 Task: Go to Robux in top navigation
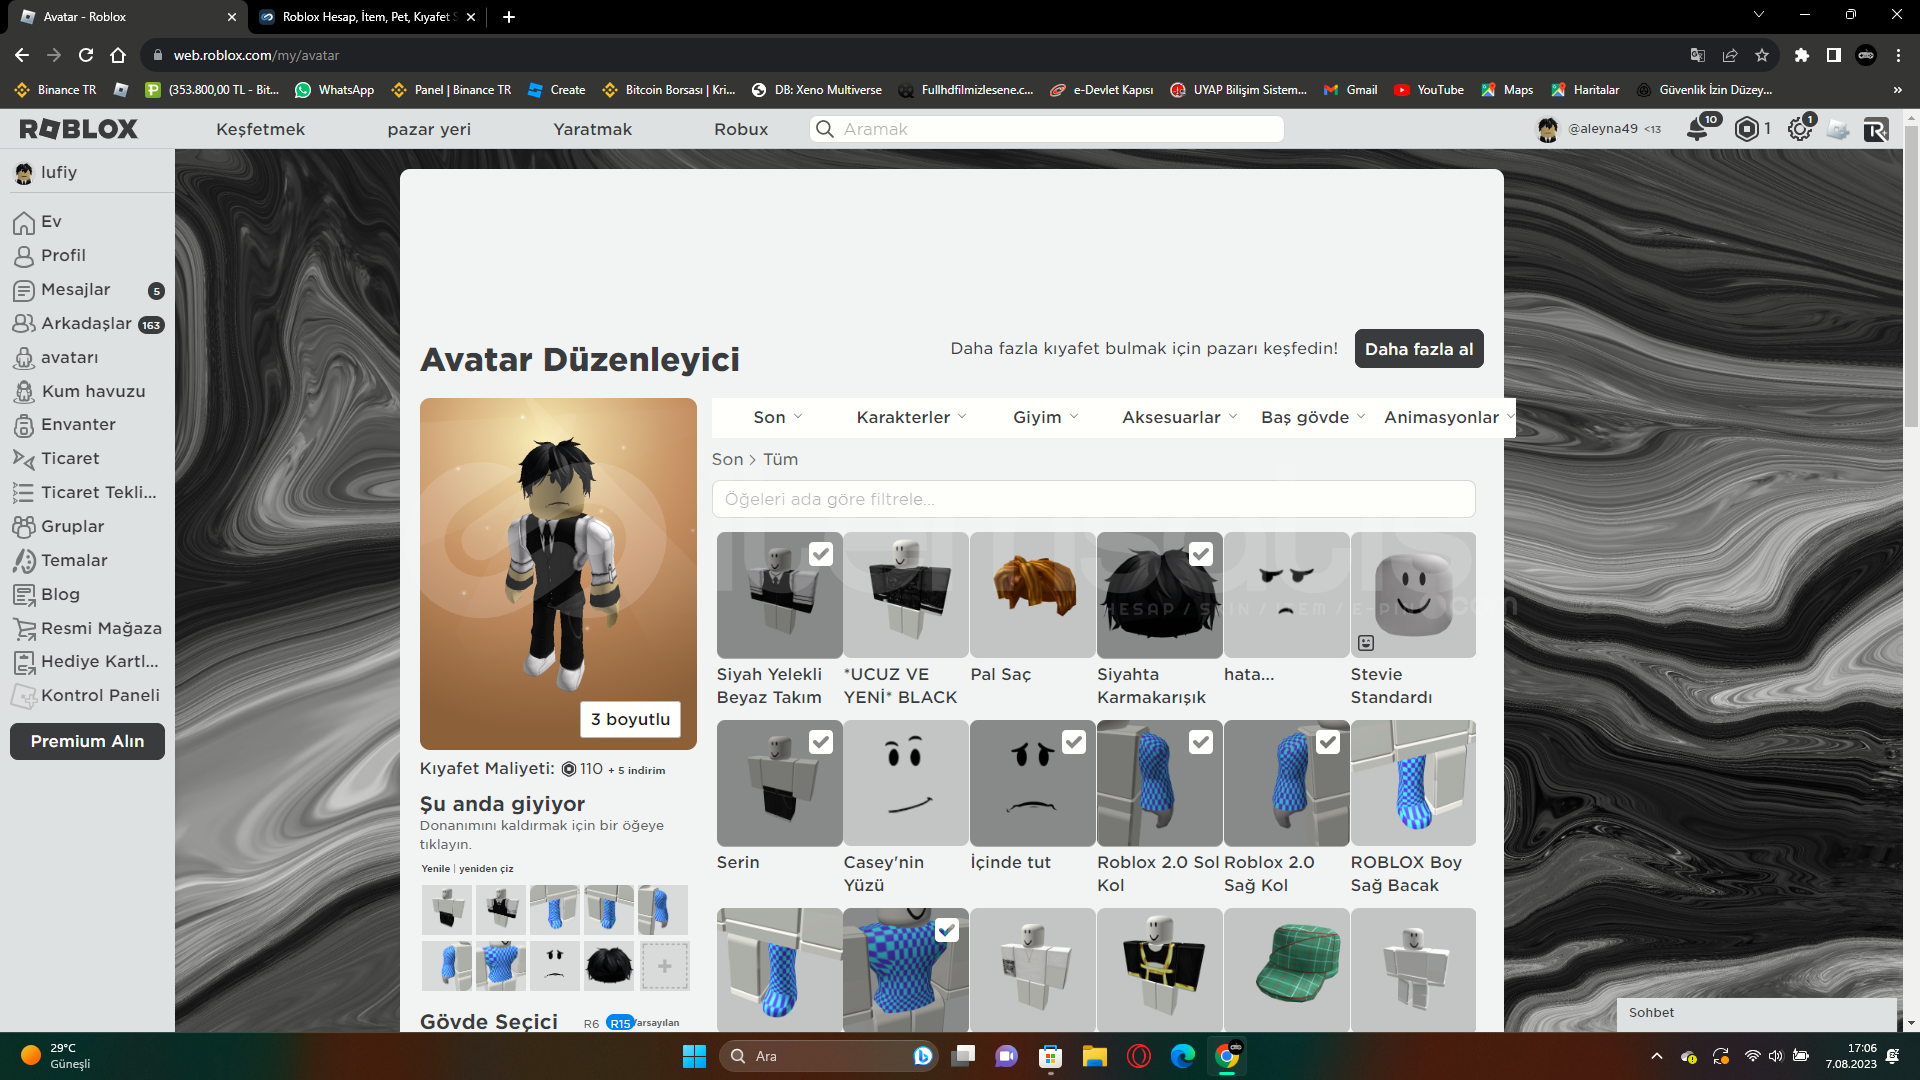pos(741,129)
